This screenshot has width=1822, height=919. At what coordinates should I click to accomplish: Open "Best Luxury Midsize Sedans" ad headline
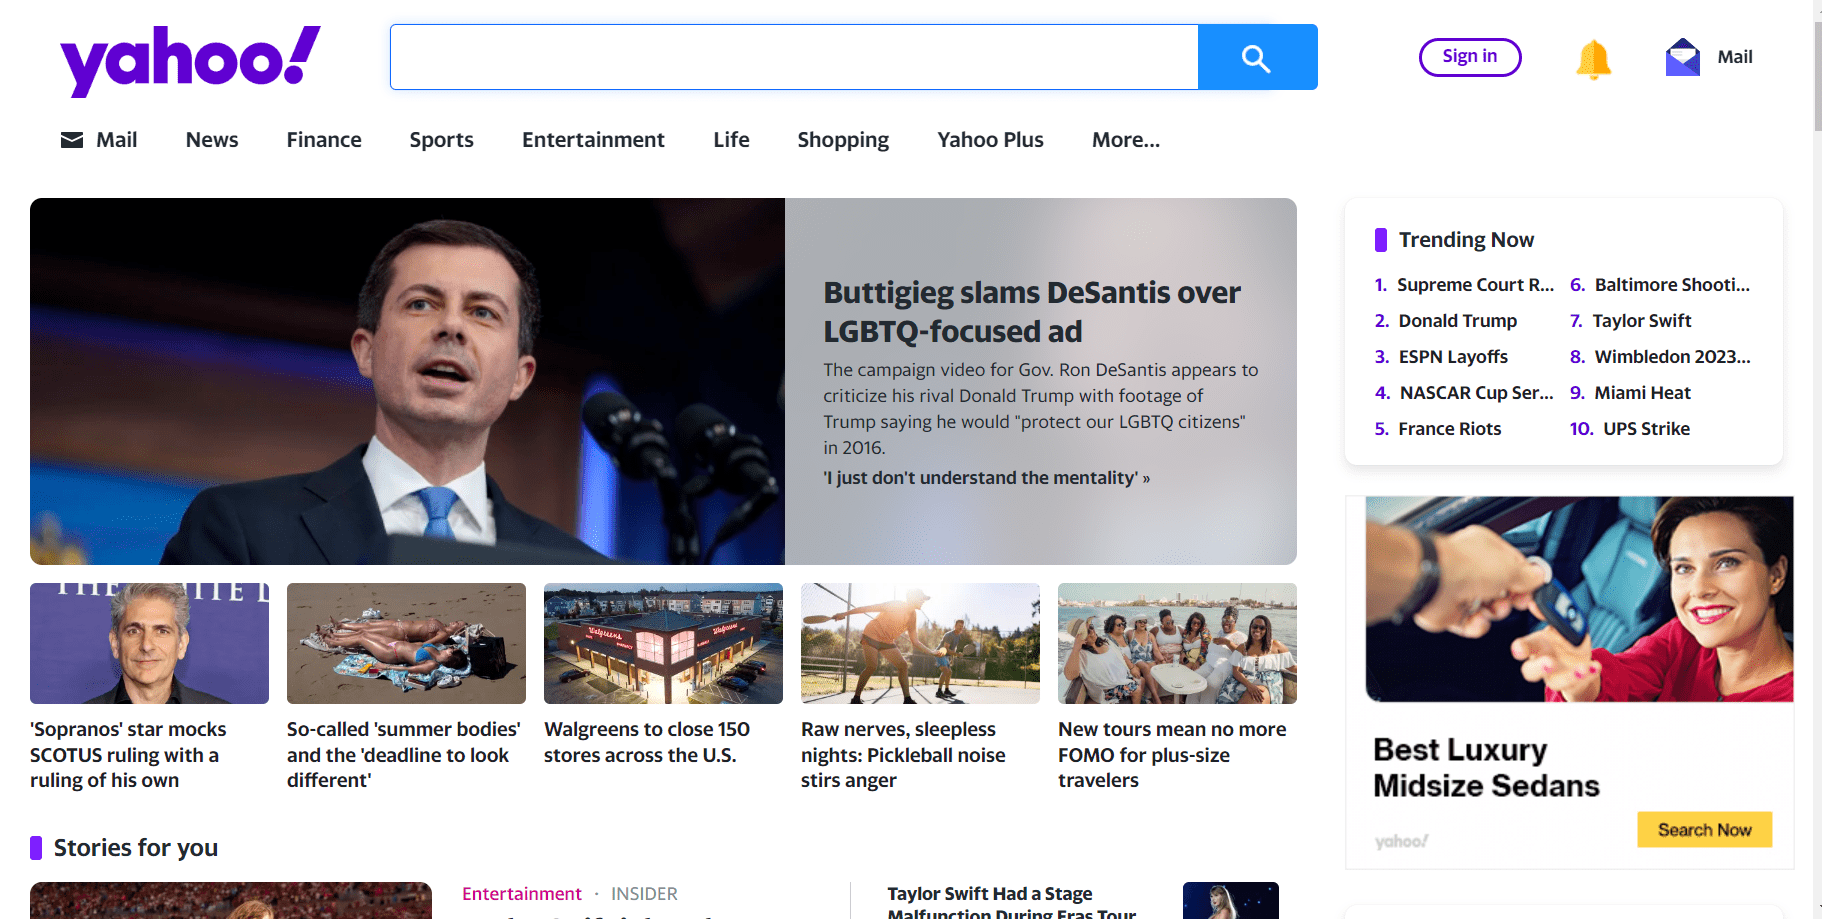coord(1486,768)
